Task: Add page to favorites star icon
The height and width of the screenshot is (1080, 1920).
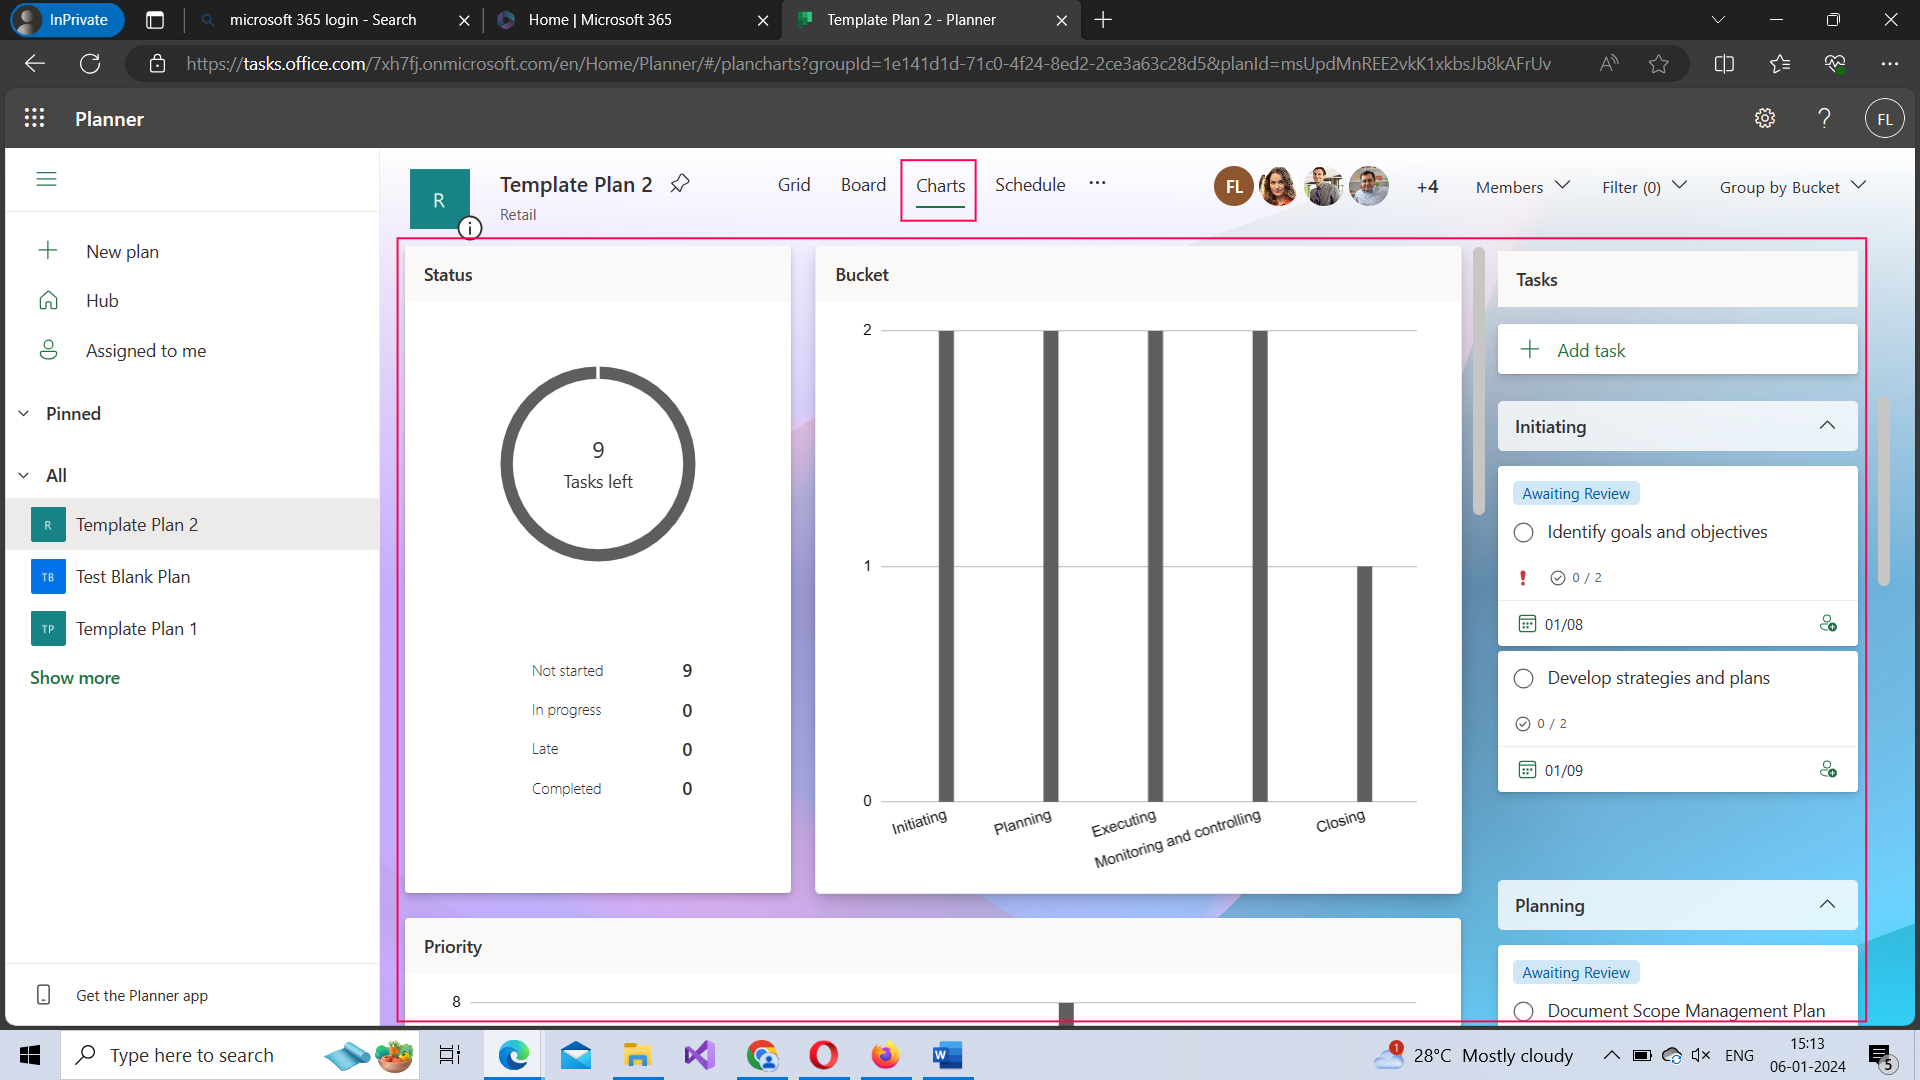Action: pos(1659,64)
